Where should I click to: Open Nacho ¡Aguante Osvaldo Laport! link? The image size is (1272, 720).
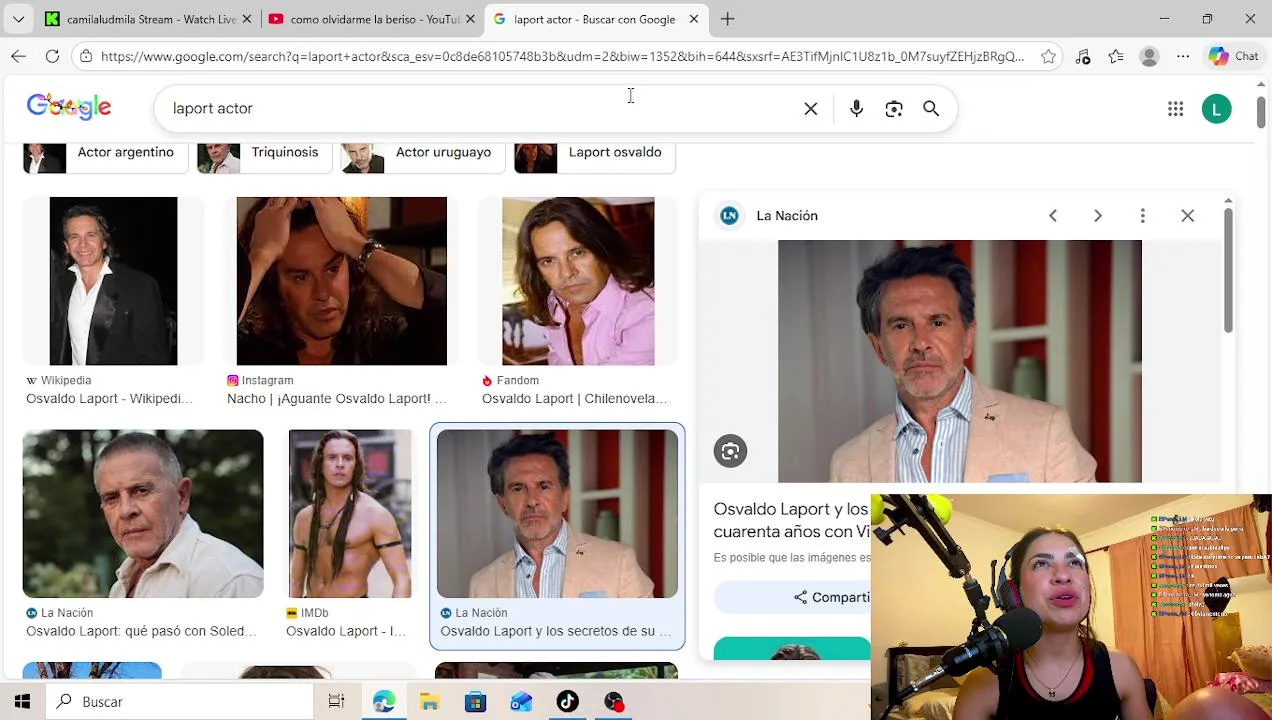pos(337,399)
